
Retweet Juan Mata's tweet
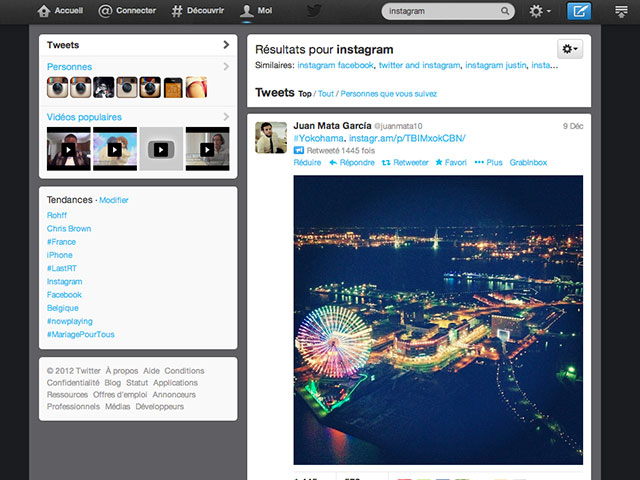[405, 162]
